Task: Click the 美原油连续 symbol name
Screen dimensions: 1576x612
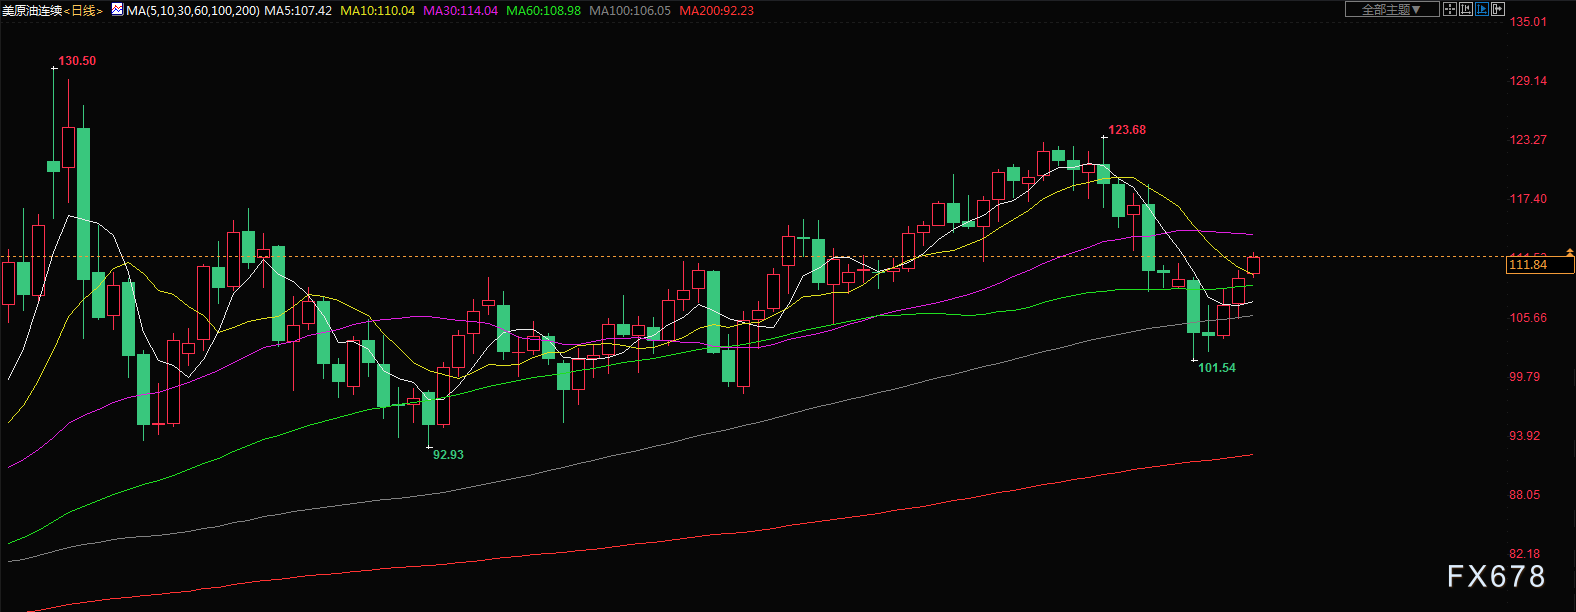Action: point(32,10)
